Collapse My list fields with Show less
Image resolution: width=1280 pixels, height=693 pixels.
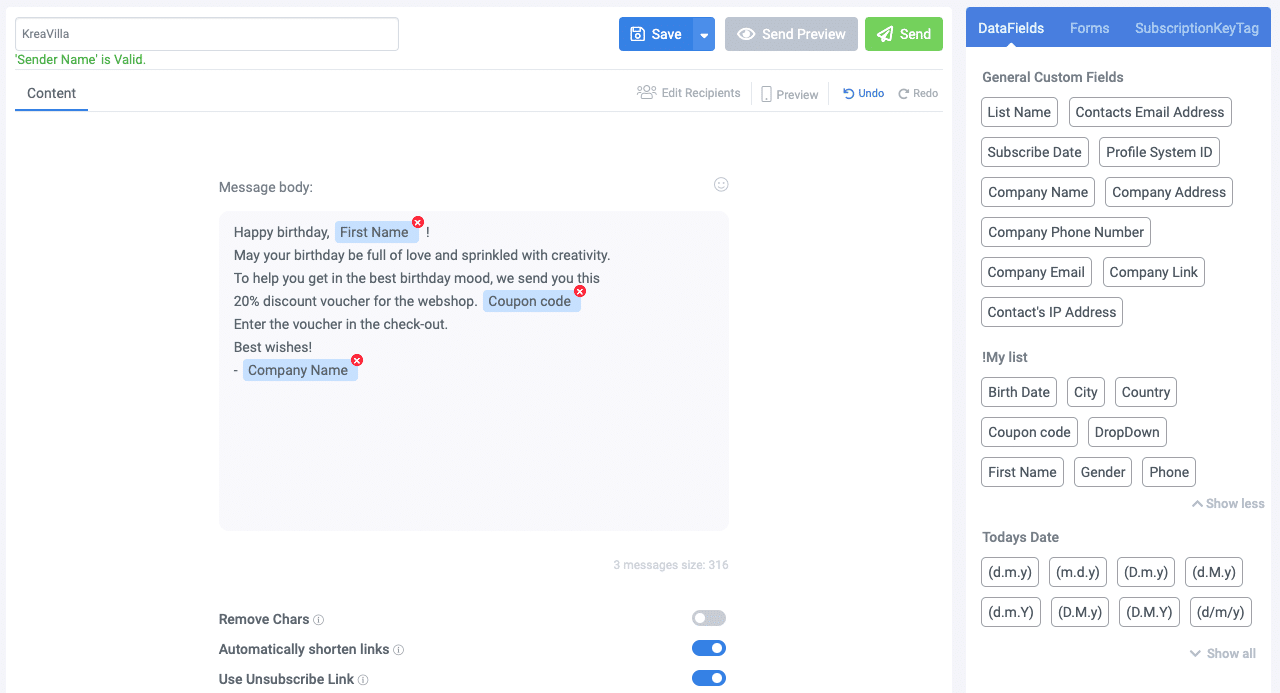pos(1228,504)
